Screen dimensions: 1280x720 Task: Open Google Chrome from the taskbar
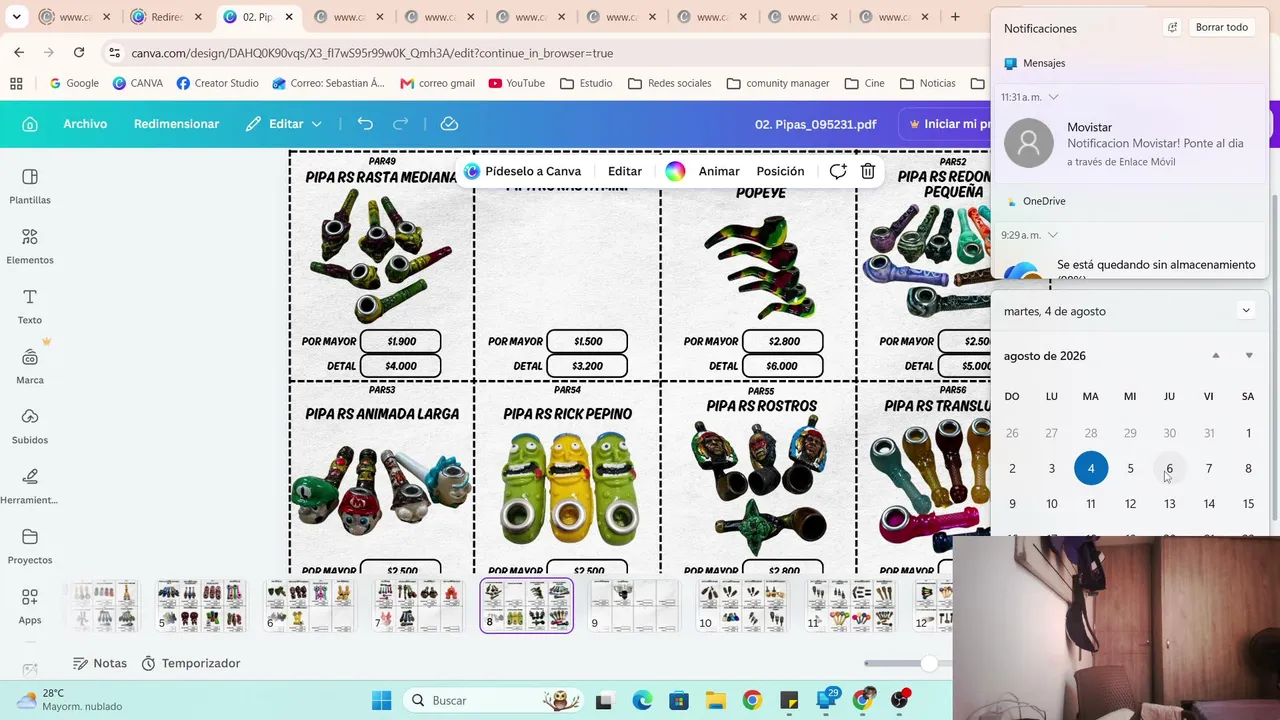[x=752, y=700]
